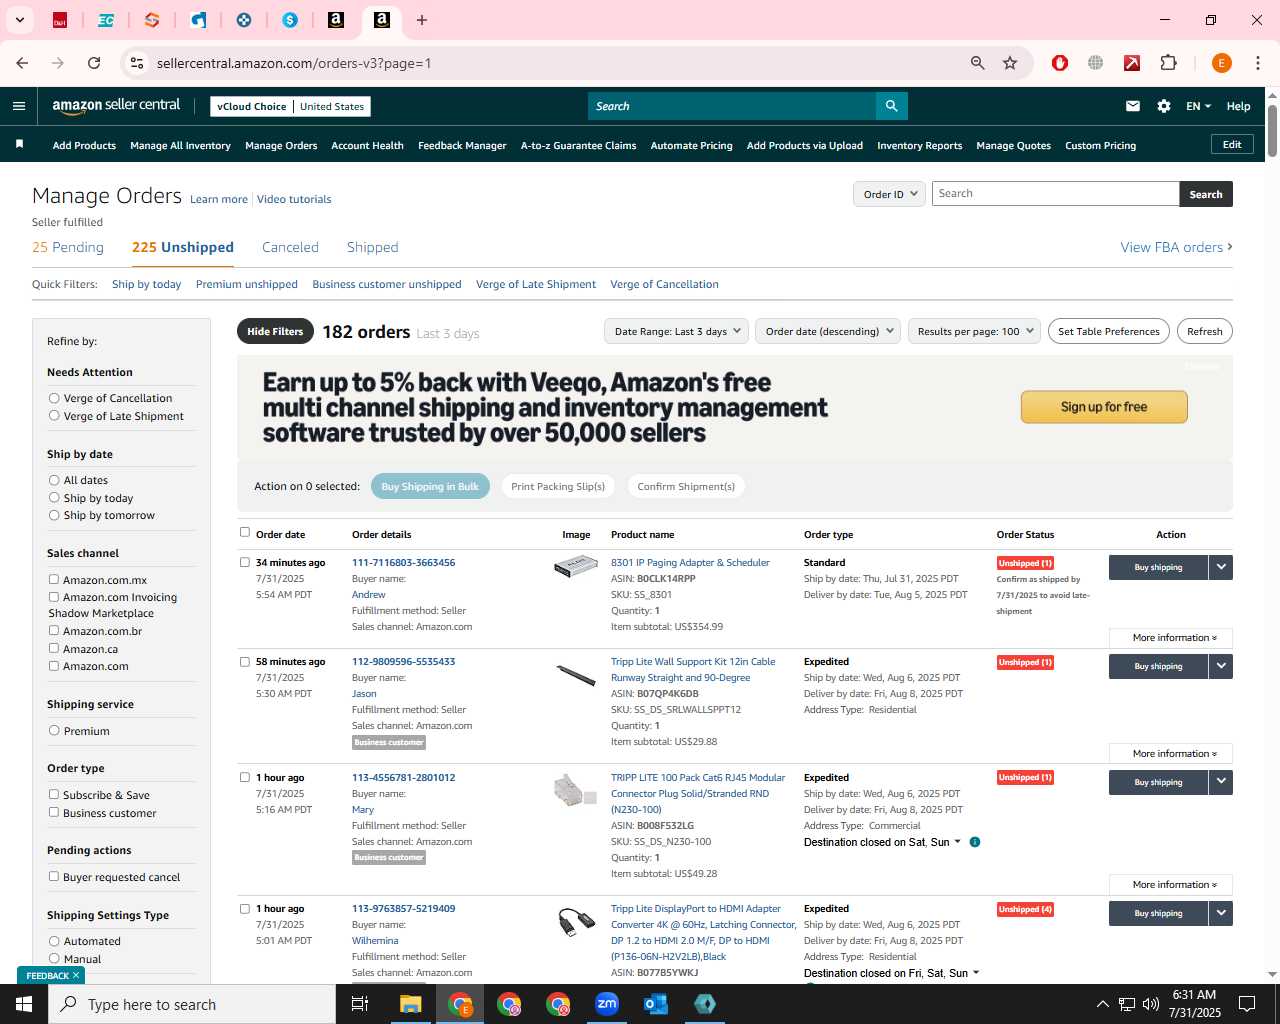Open the browser tab list chevron
Image resolution: width=1280 pixels, height=1024 pixels.
pos(19,20)
